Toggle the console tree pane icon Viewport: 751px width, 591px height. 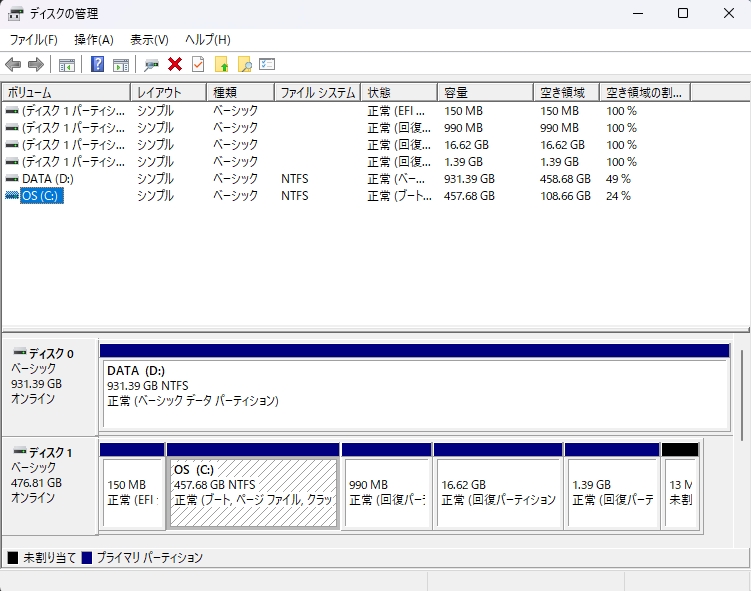click(x=67, y=65)
